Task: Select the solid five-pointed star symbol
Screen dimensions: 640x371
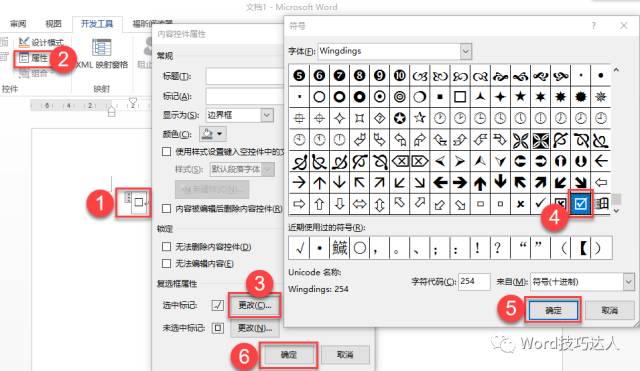Action: coord(520,97)
